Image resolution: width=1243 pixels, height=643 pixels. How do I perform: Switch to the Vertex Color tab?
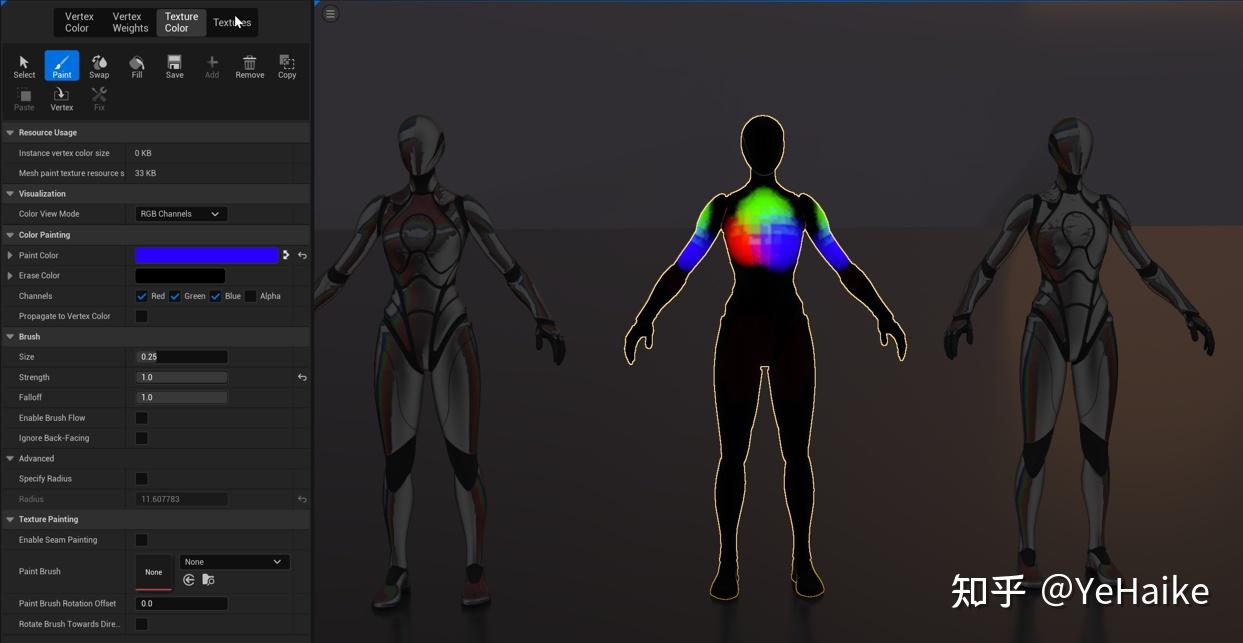pyautogui.click(x=79, y=22)
